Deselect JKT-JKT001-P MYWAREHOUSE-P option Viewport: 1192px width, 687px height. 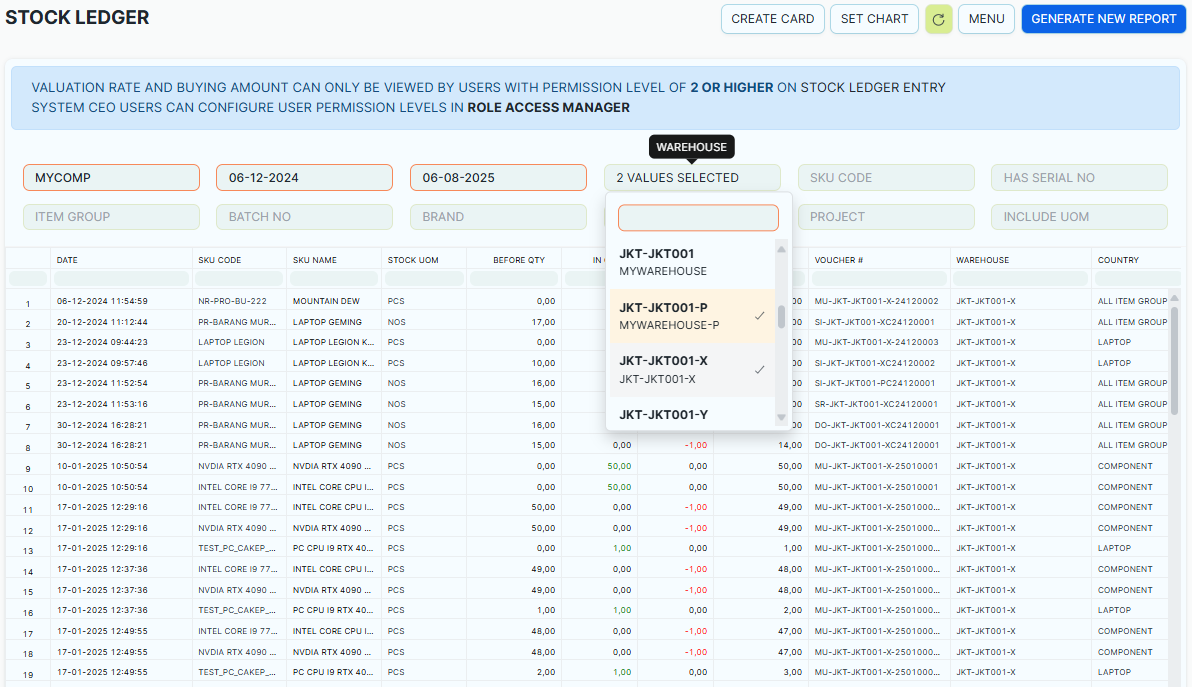[692, 316]
